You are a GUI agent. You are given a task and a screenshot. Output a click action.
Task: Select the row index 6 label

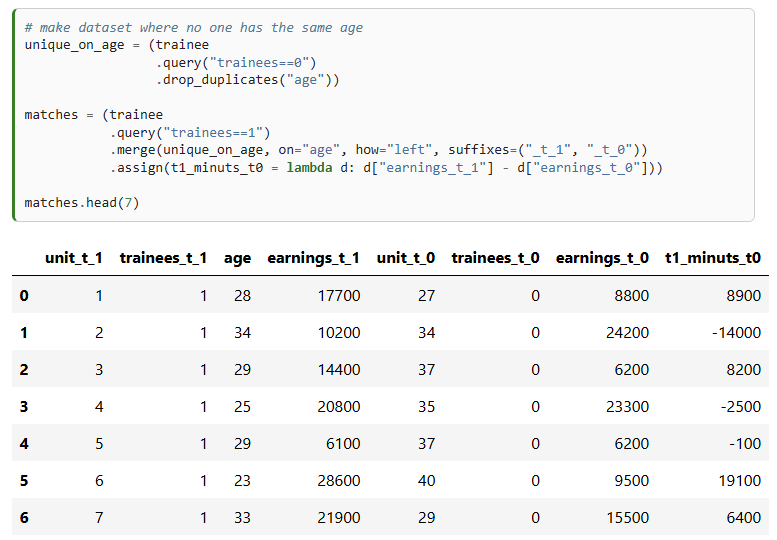pyautogui.click(x=24, y=518)
